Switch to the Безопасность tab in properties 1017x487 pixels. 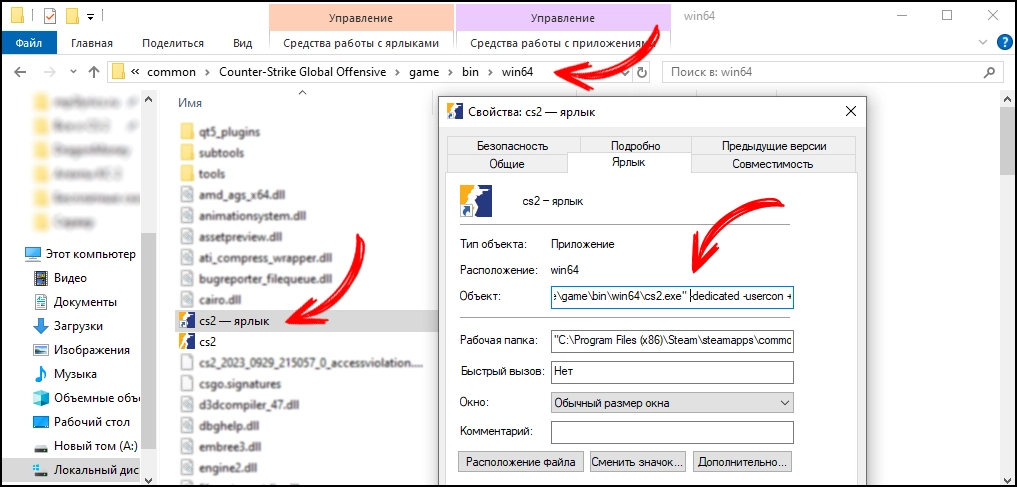[512, 146]
